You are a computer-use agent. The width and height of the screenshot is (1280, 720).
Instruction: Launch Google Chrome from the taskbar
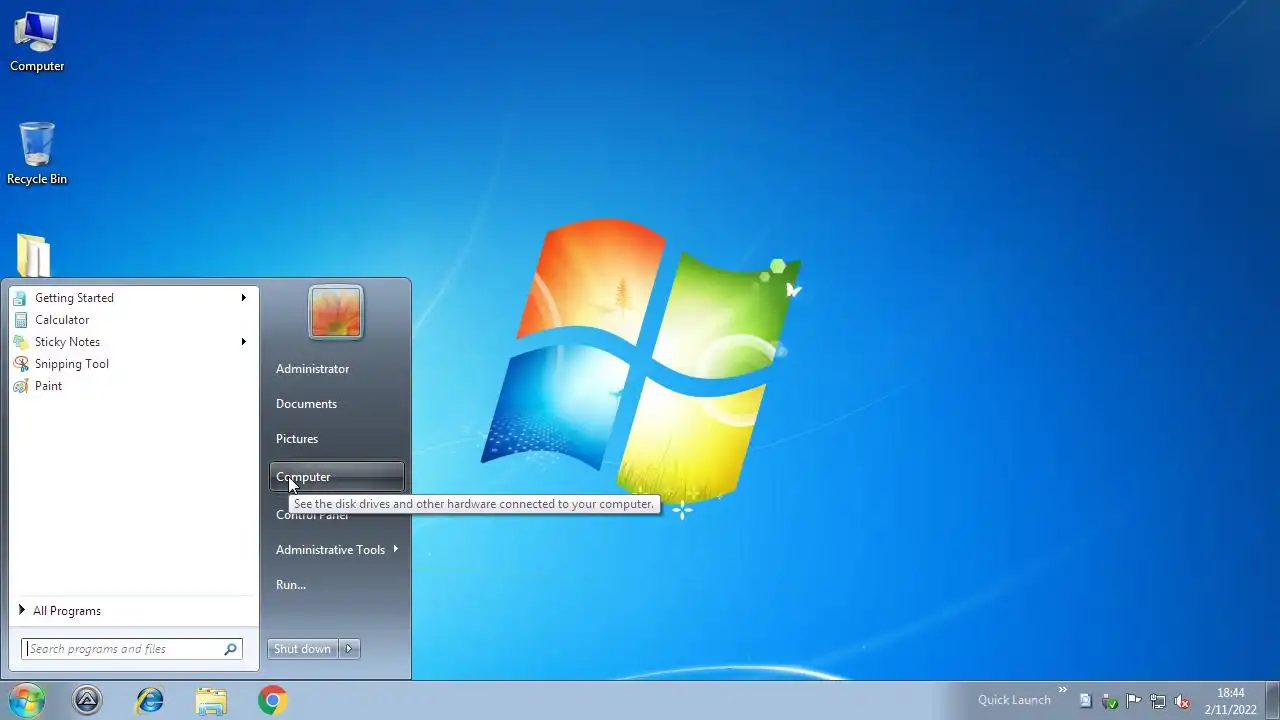[272, 700]
